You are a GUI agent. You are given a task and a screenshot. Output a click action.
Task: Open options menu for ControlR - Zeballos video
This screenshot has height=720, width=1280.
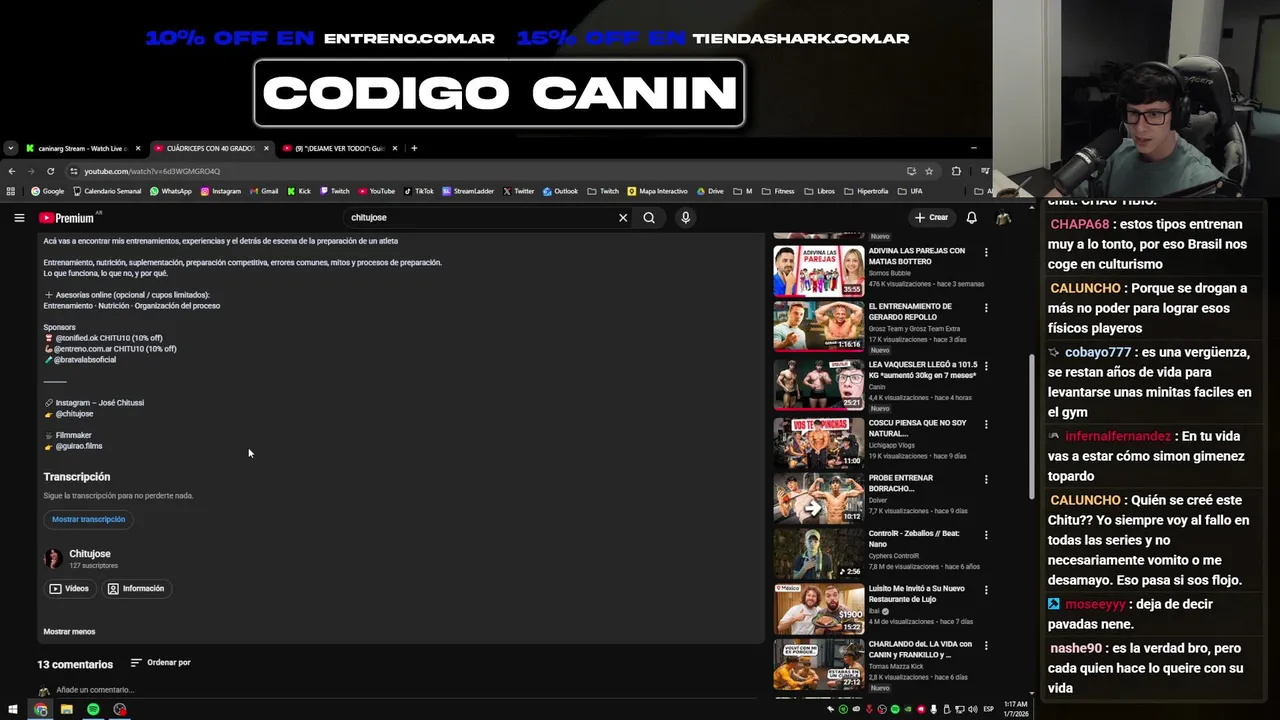[986, 535]
